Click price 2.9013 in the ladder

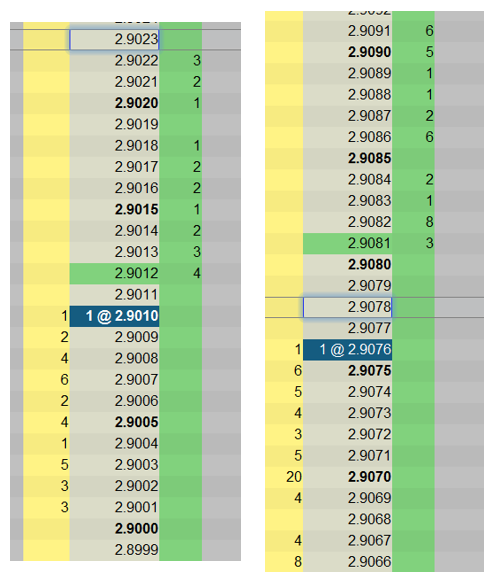coord(136,252)
